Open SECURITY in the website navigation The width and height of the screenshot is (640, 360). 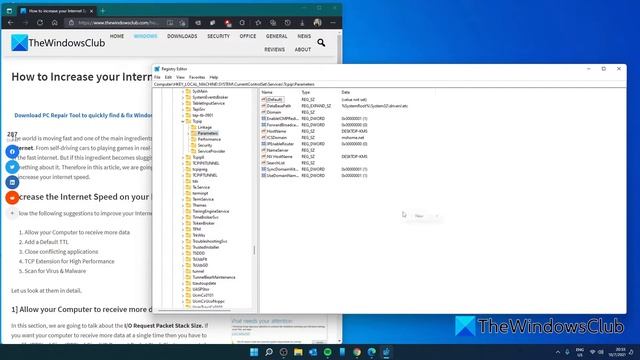[218, 36]
